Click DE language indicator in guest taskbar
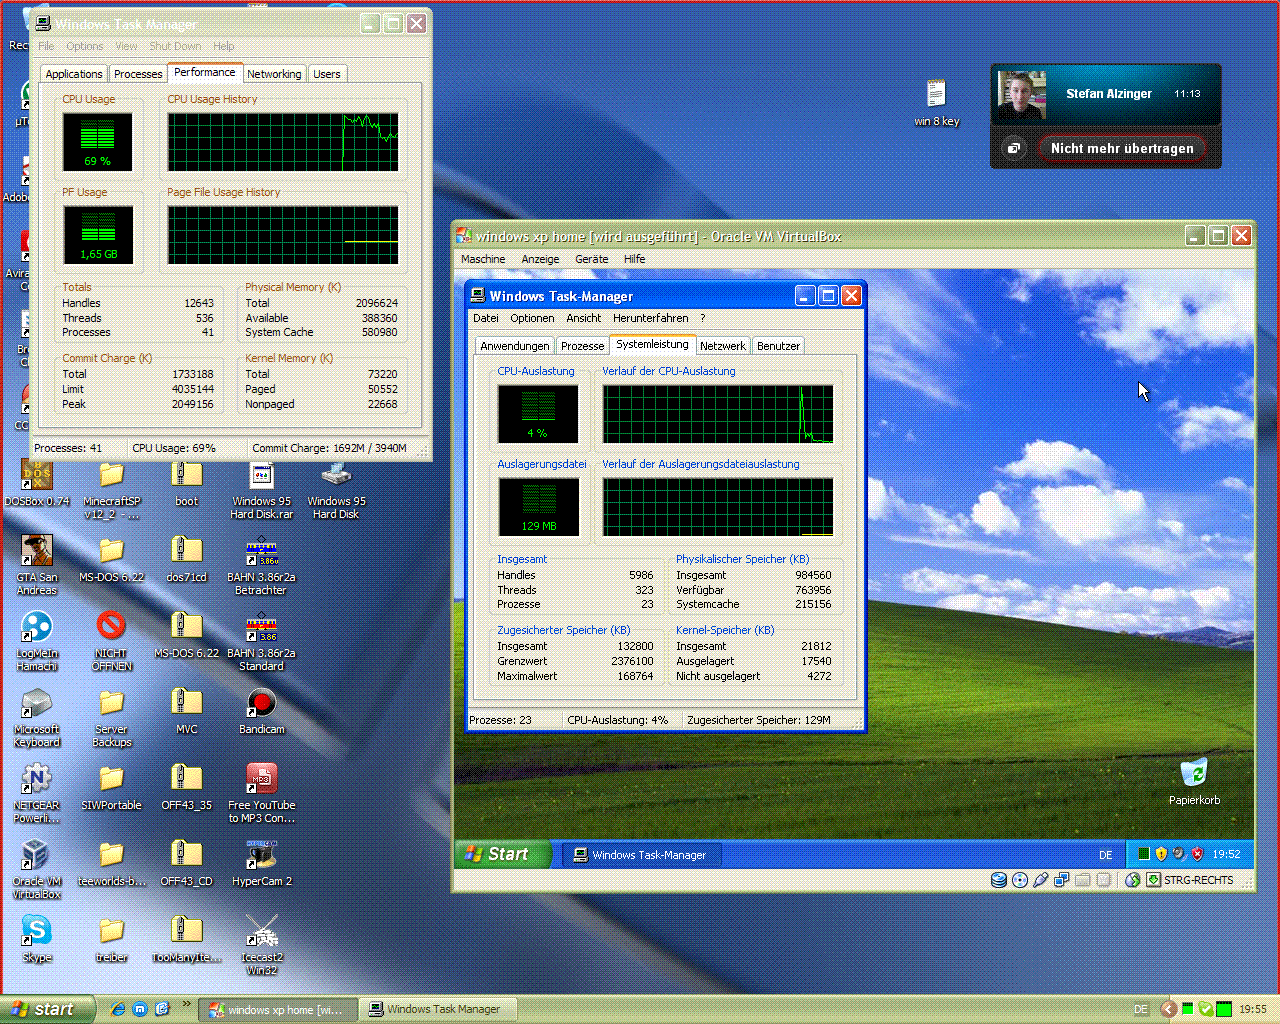This screenshot has width=1280, height=1024. click(1105, 855)
